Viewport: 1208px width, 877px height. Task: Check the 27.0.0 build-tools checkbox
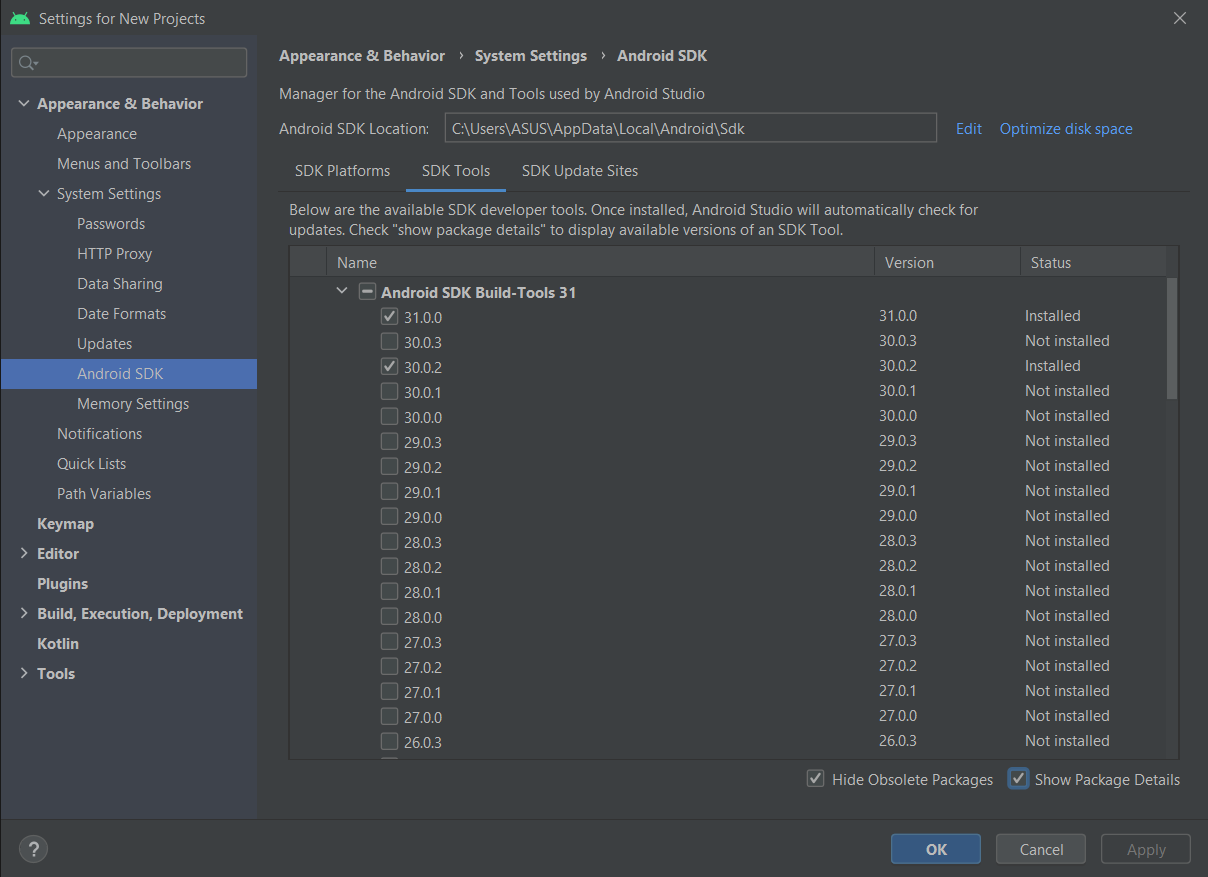pos(389,716)
